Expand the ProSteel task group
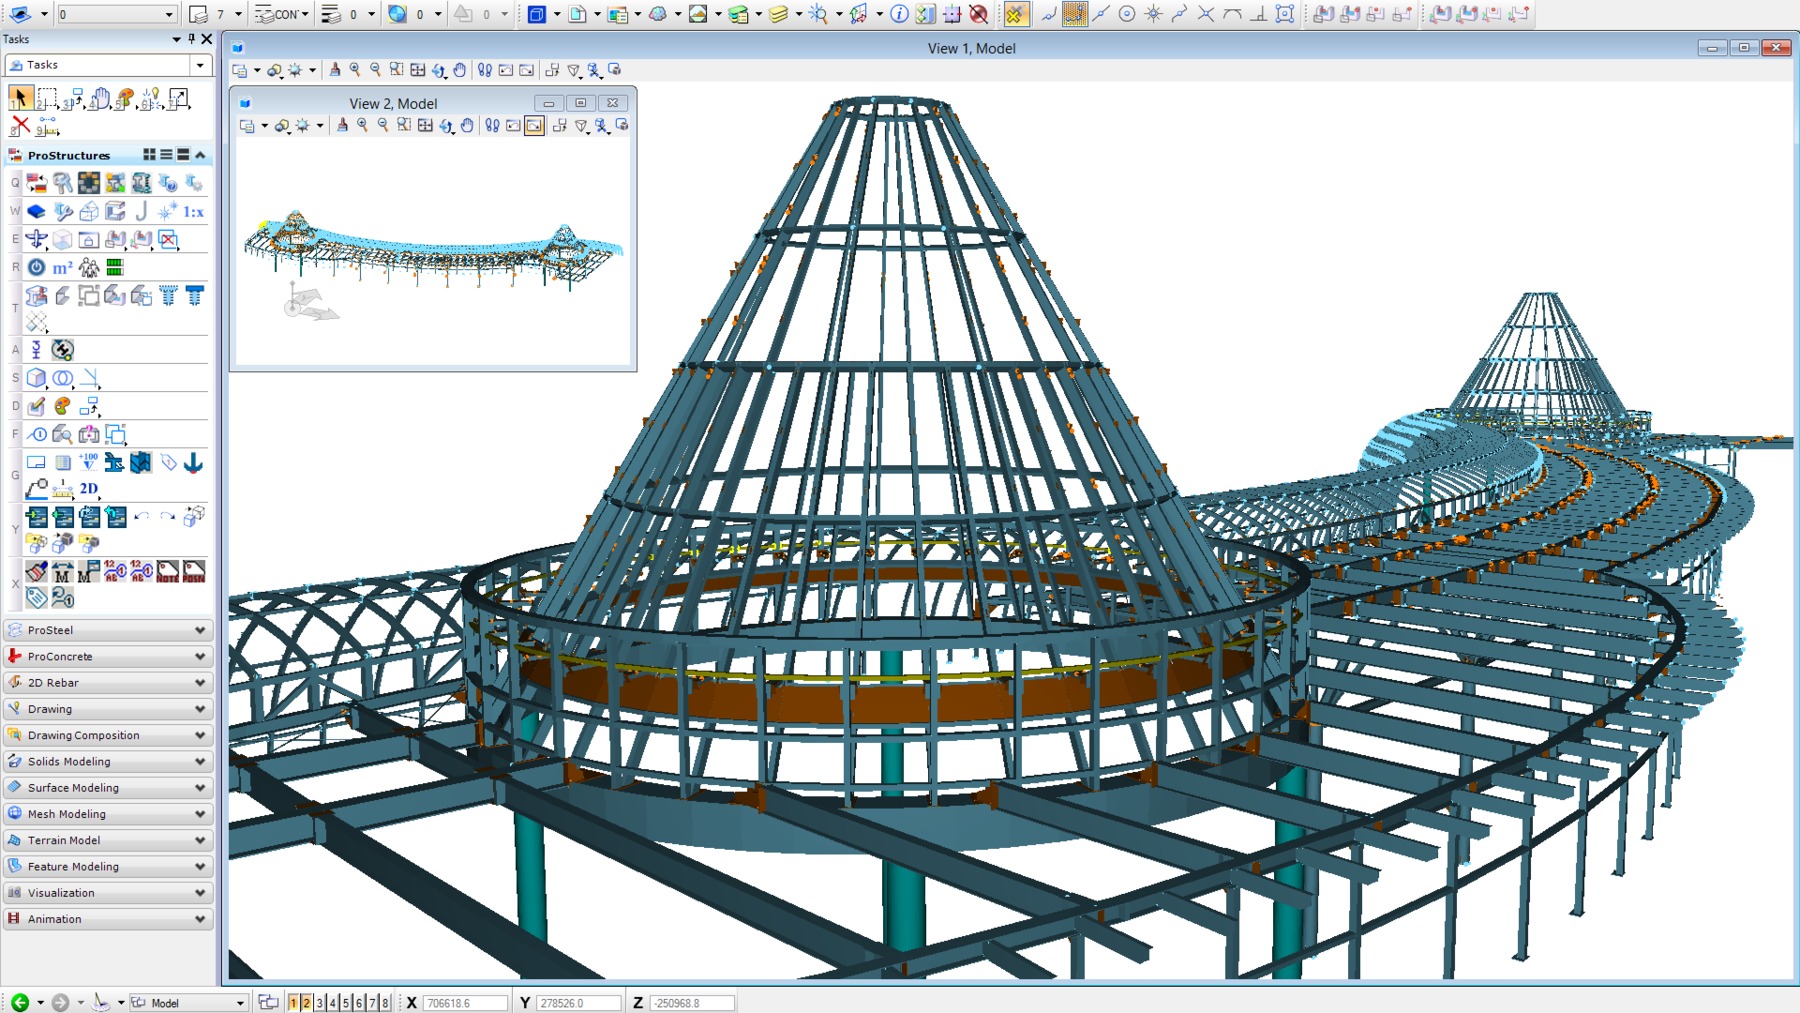The width and height of the screenshot is (1800, 1013). click(108, 630)
